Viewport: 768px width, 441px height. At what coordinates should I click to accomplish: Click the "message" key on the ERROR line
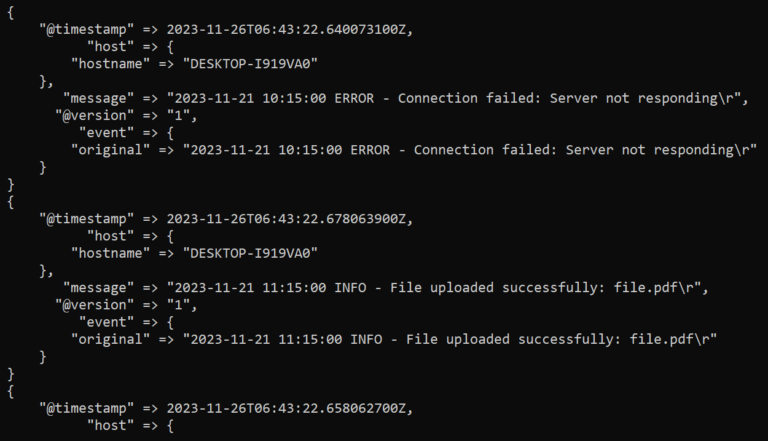pos(98,98)
